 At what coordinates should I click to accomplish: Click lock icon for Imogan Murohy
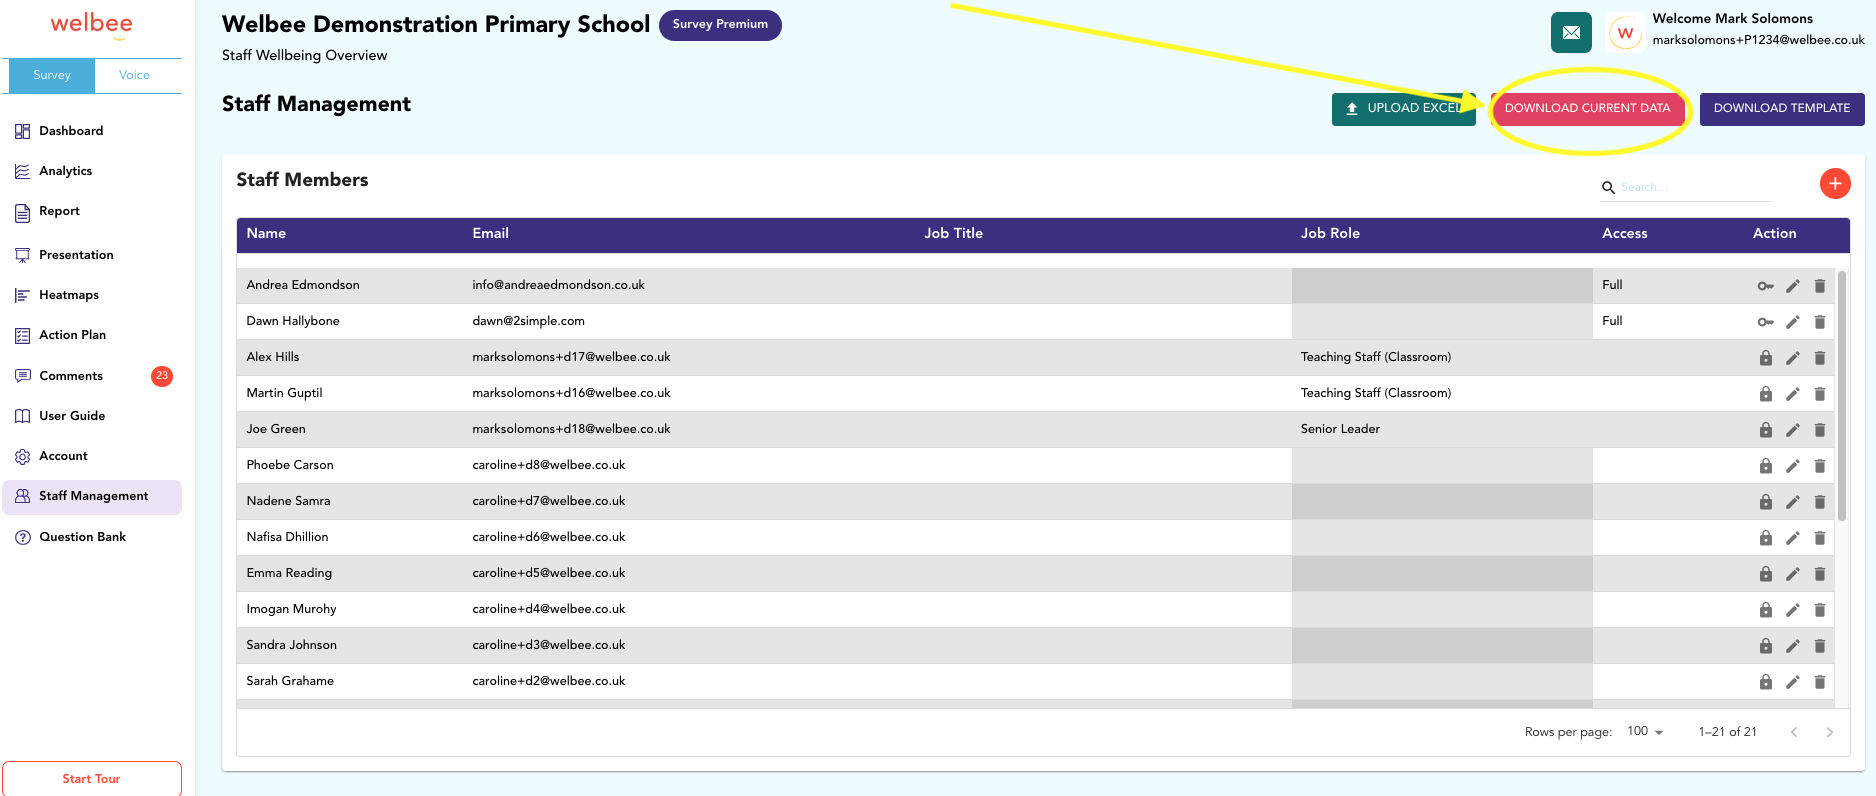(x=1766, y=610)
